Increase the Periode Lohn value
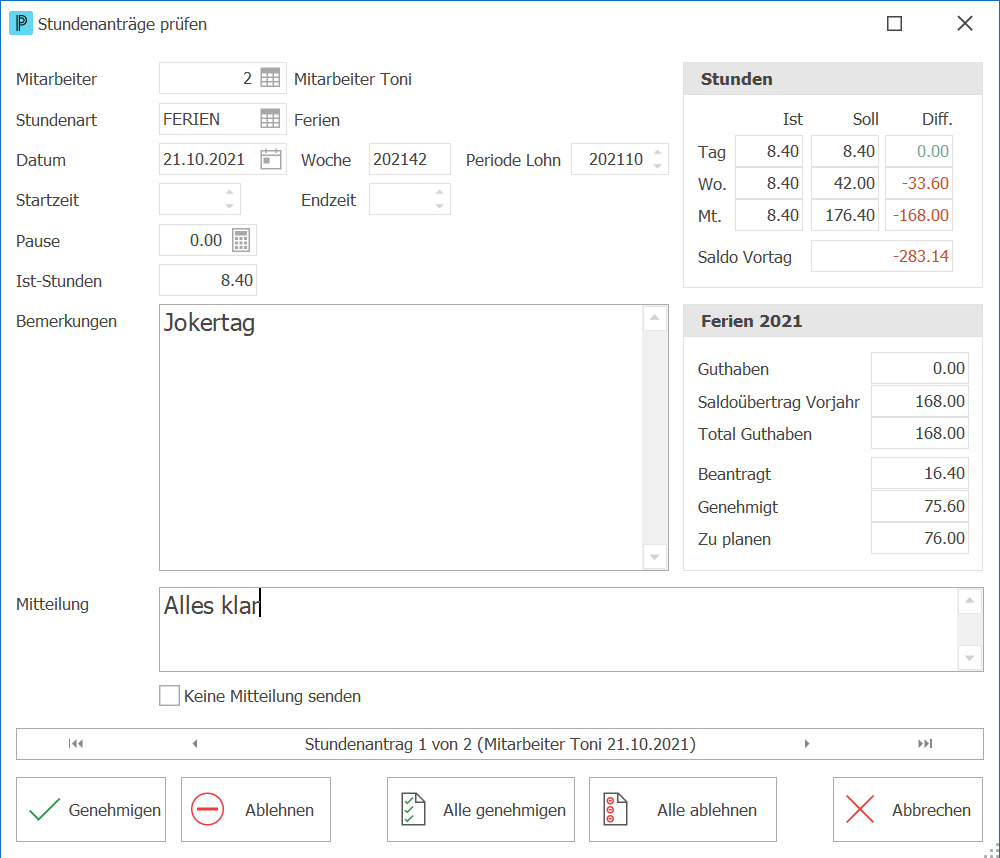The height and width of the screenshot is (858, 1000). coord(658,152)
